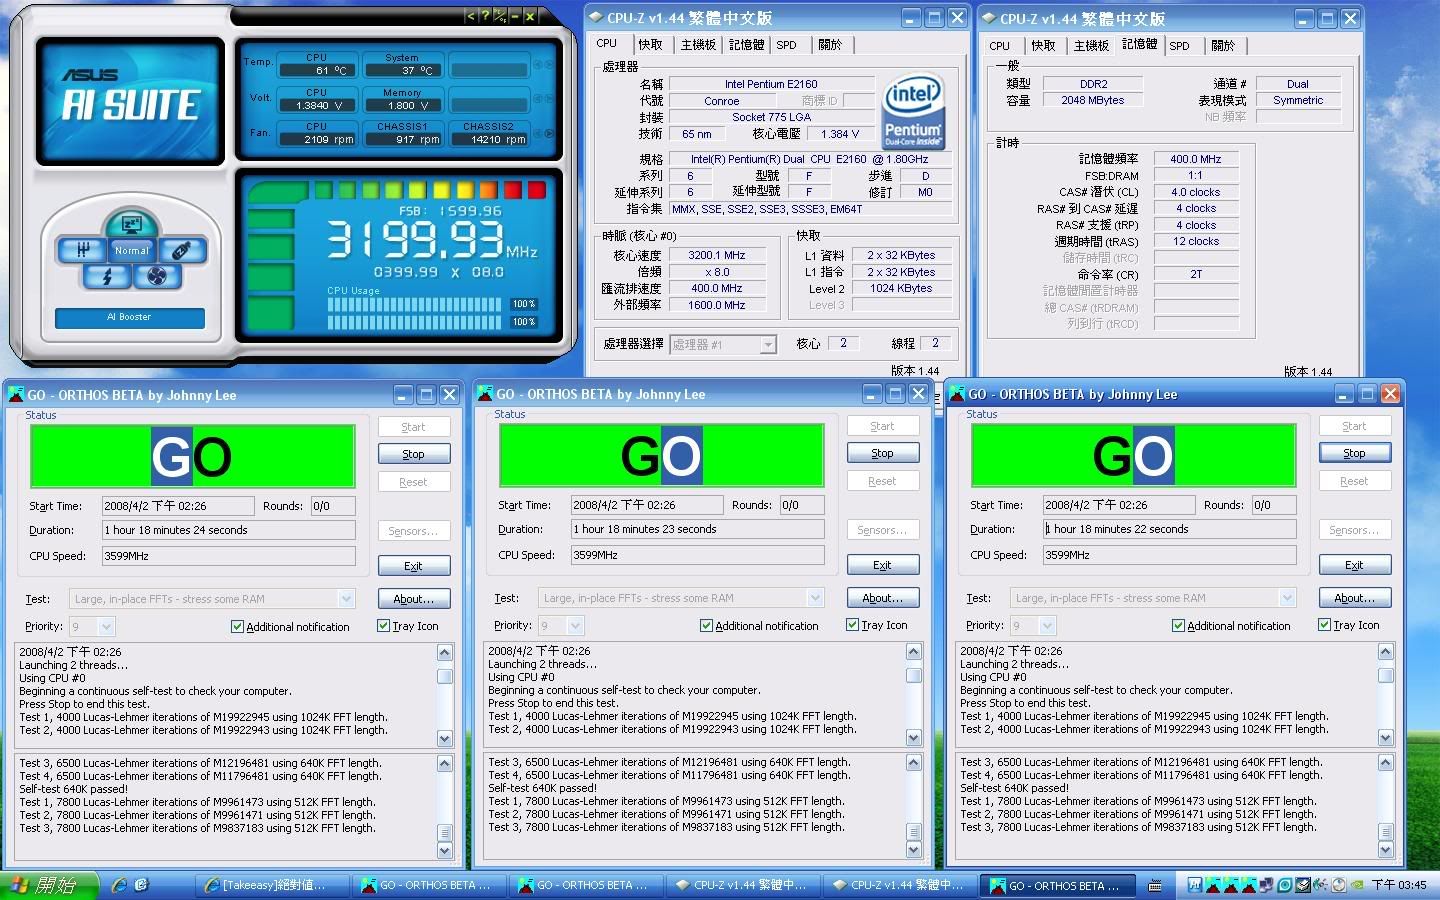Stop the test in 24-seconds ORTHOS window
The width and height of the screenshot is (1440, 900).
pyautogui.click(x=414, y=454)
